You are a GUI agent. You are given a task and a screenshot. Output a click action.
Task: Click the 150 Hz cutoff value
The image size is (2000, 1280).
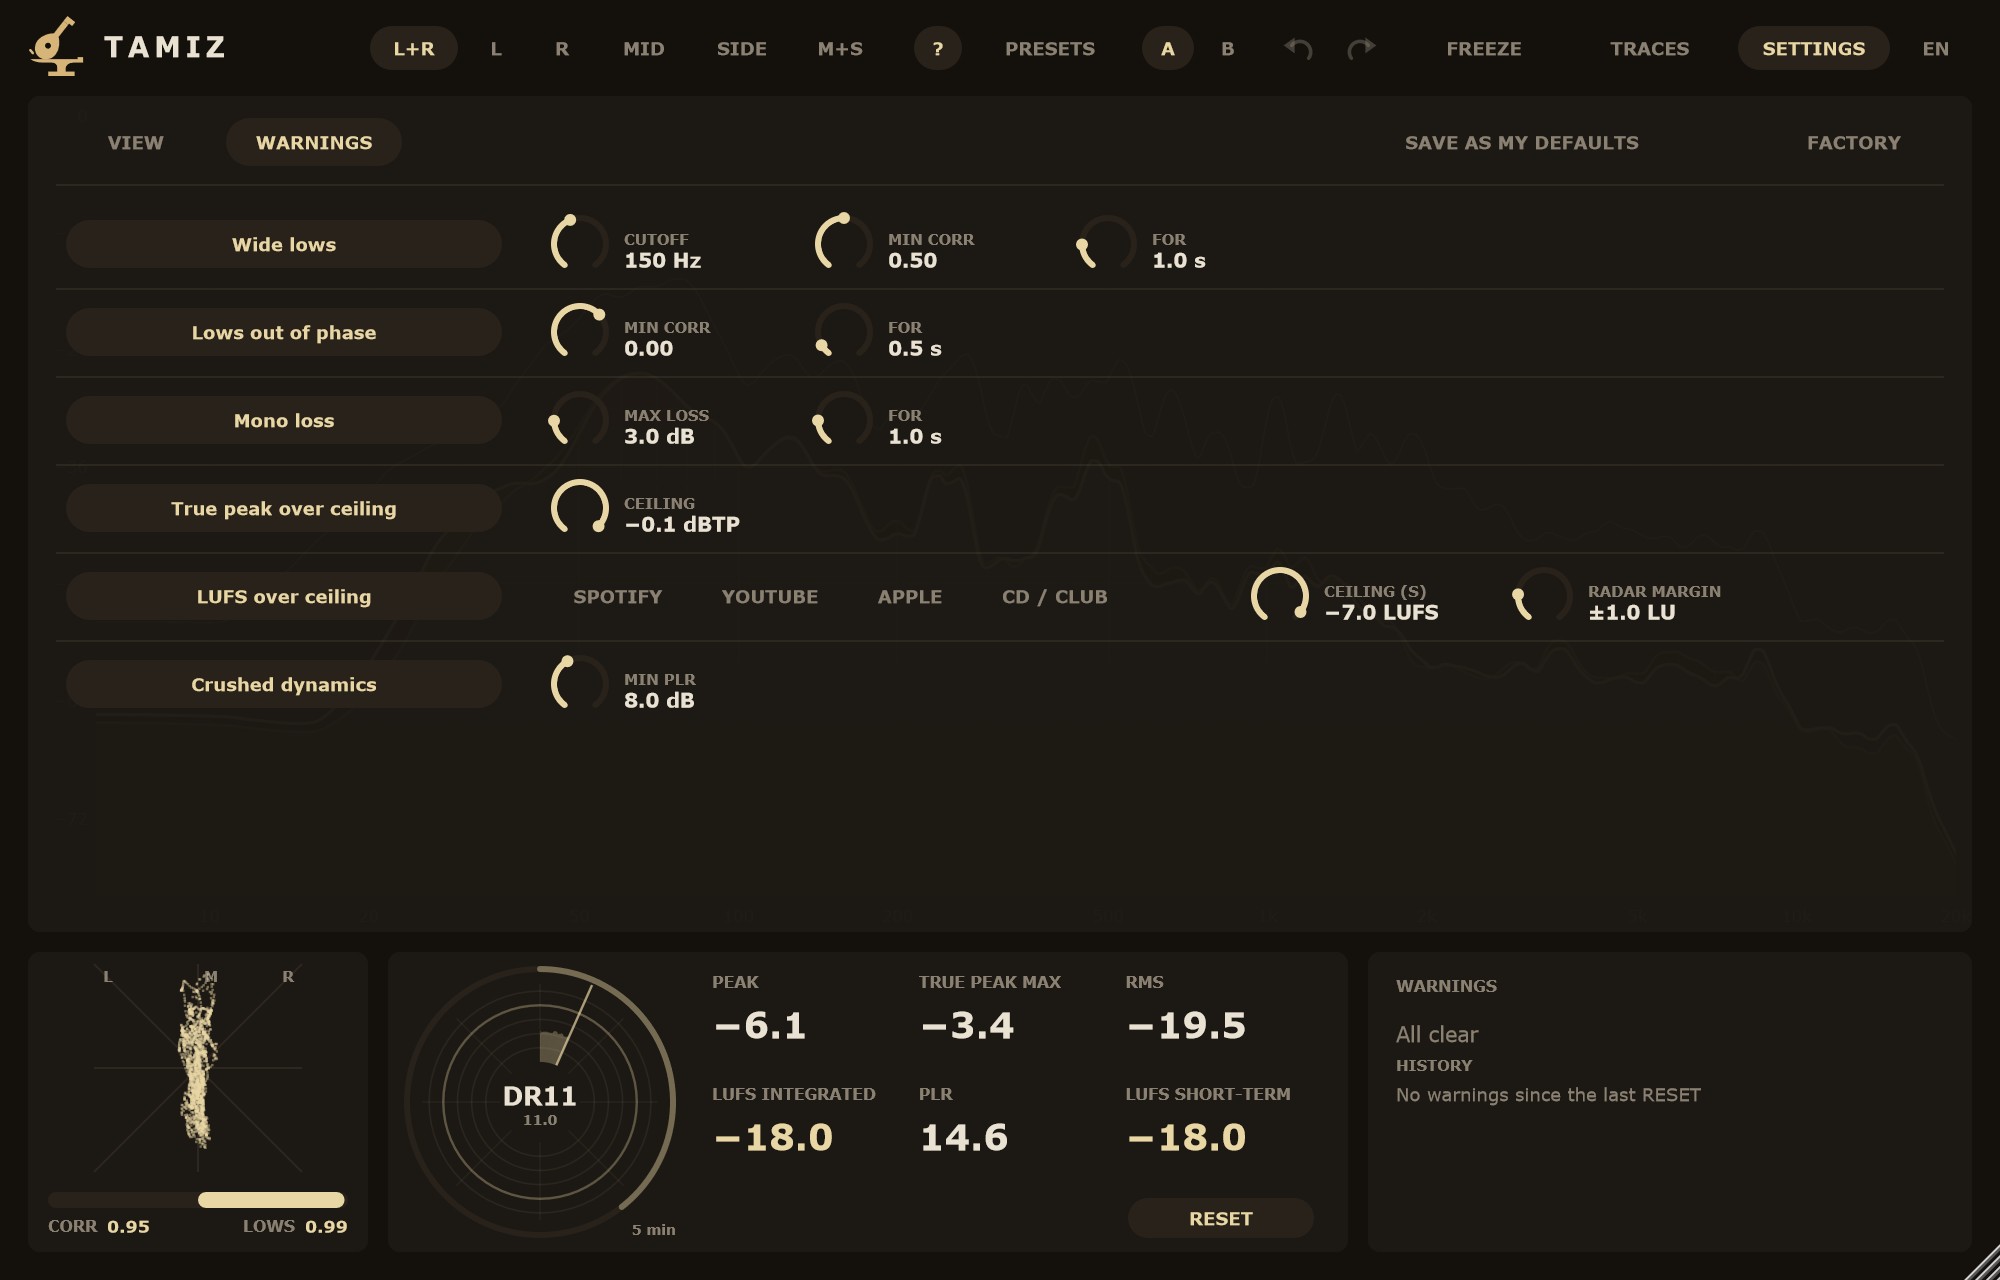[663, 261]
